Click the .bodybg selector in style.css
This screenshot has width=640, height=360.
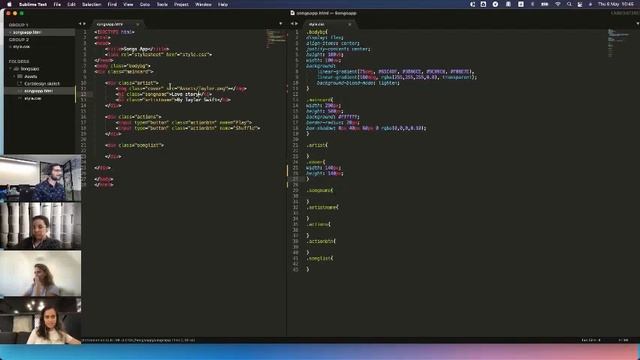pyautogui.click(x=316, y=32)
